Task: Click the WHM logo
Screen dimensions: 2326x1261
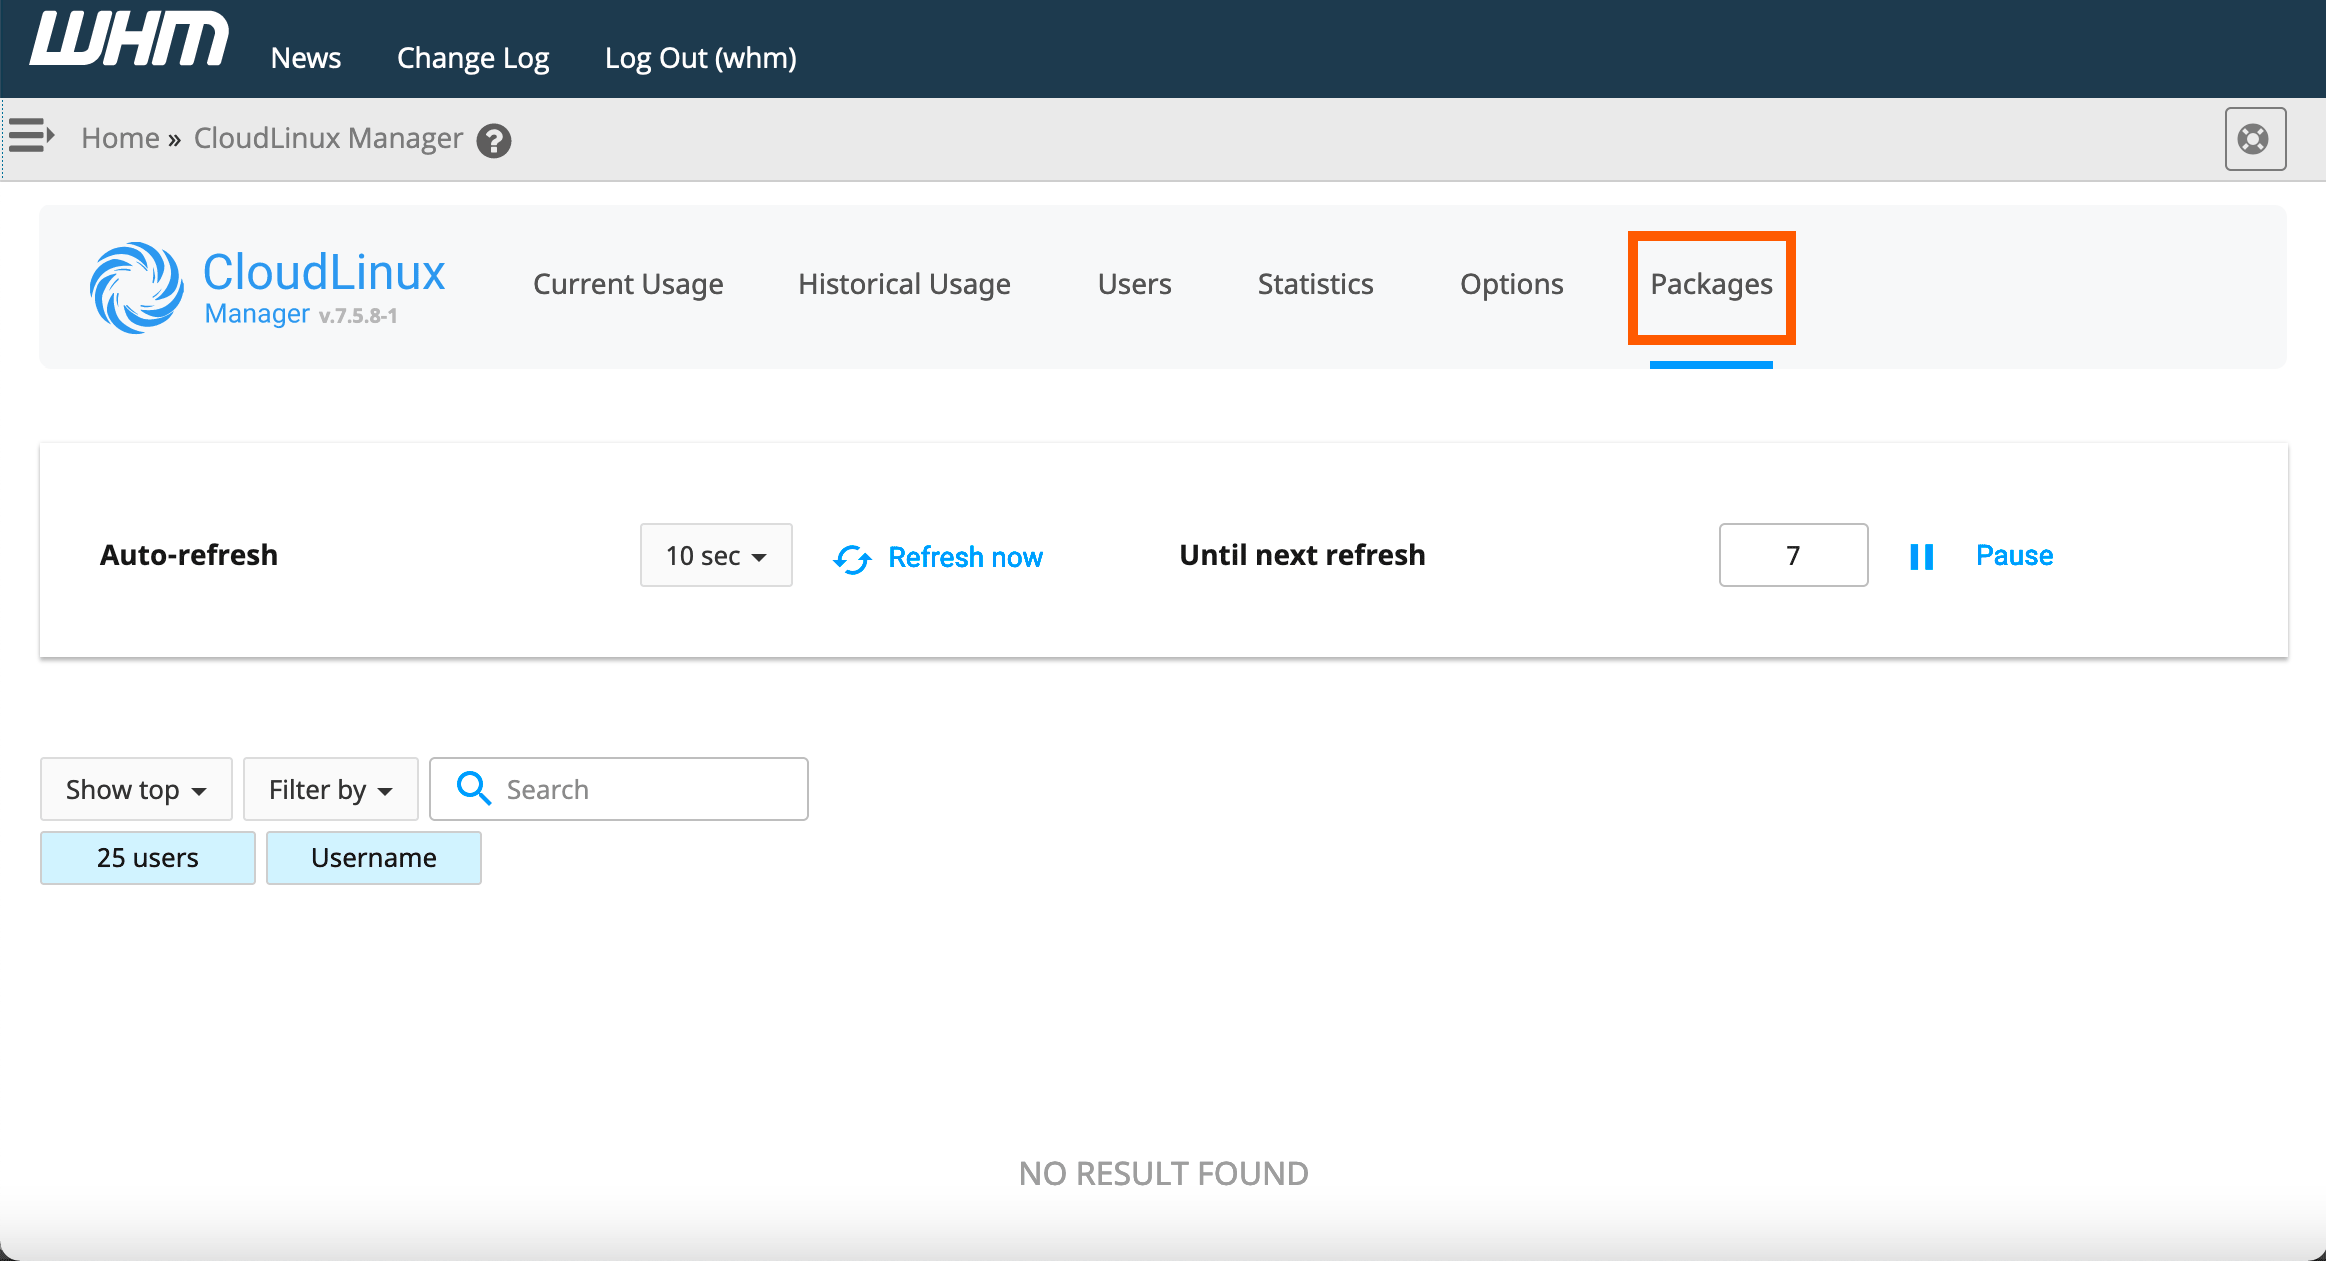Action: (x=129, y=42)
